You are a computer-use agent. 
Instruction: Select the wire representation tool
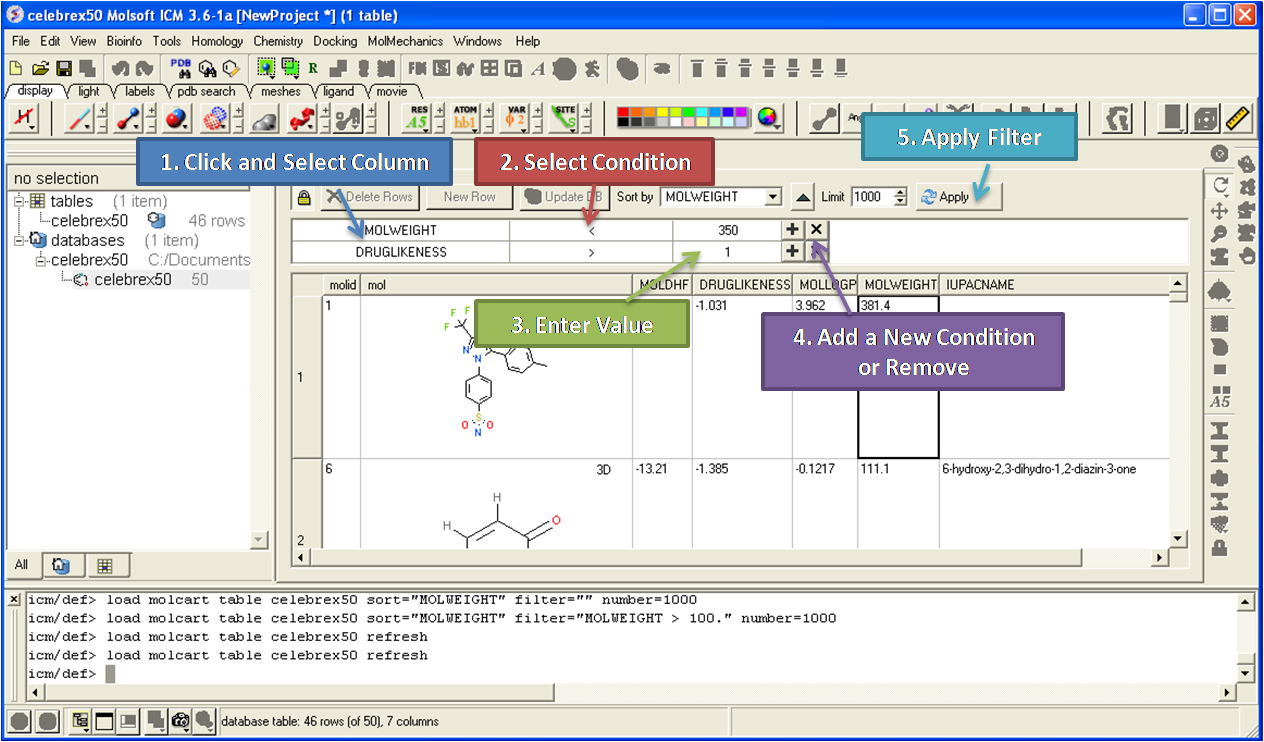coord(79,118)
